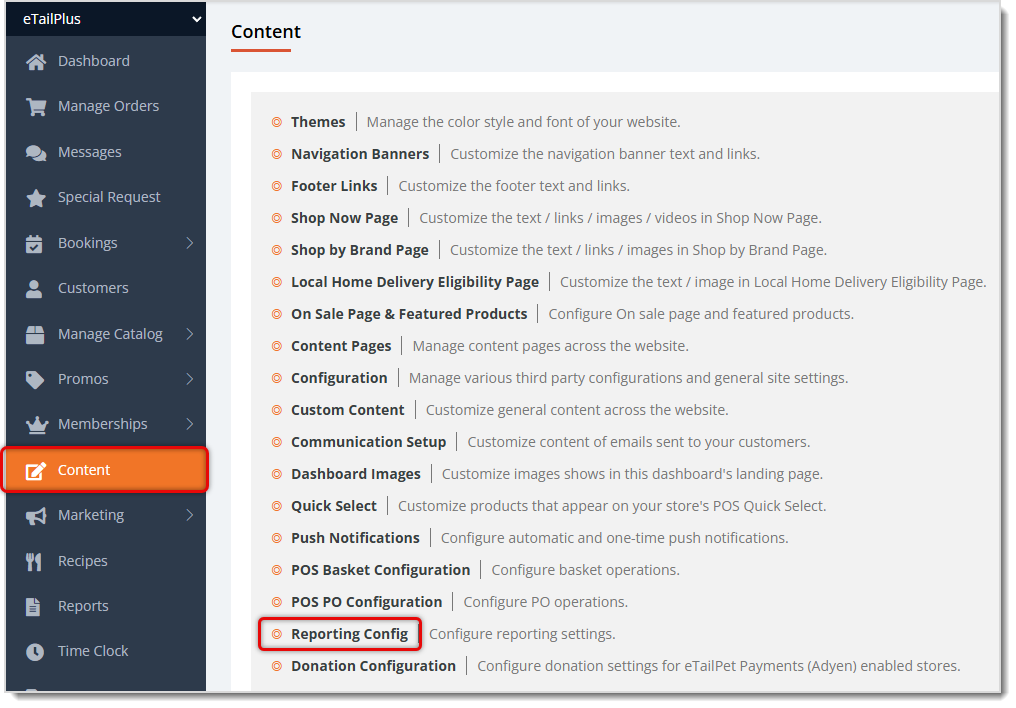This screenshot has height=708, width=1016.
Task: Select Special Request in the sidebar
Action: [x=109, y=197]
